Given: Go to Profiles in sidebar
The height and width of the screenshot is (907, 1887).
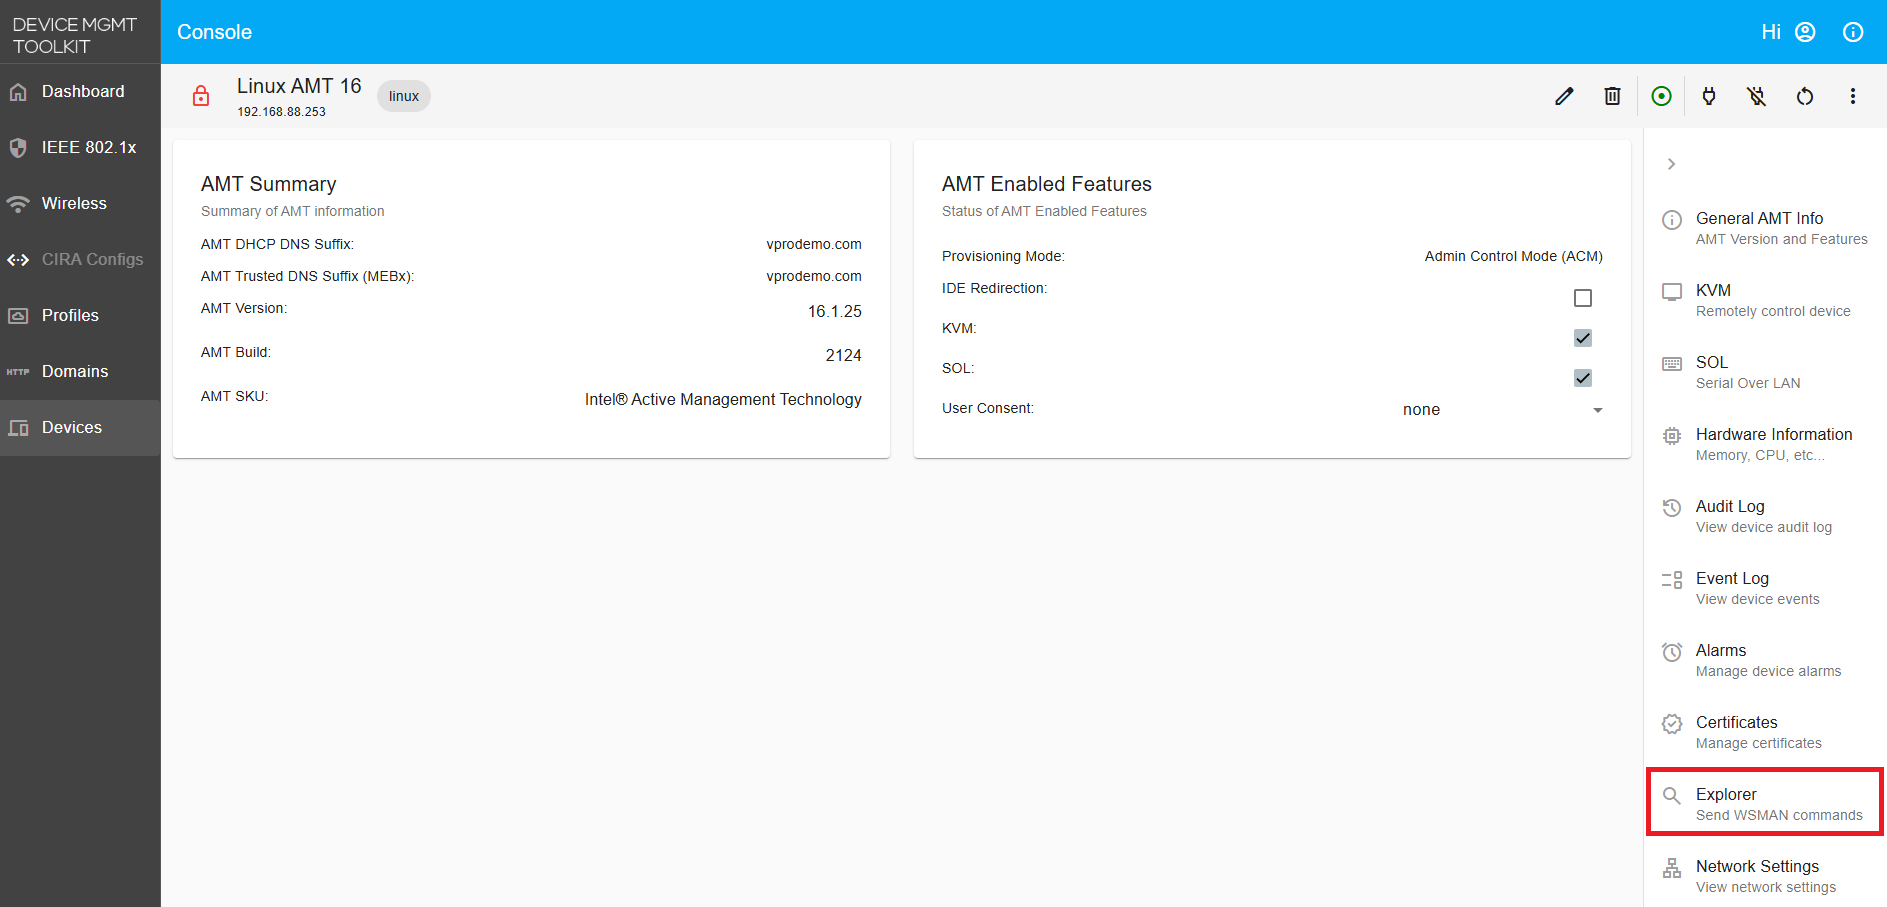Looking at the screenshot, I should [70, 315].
